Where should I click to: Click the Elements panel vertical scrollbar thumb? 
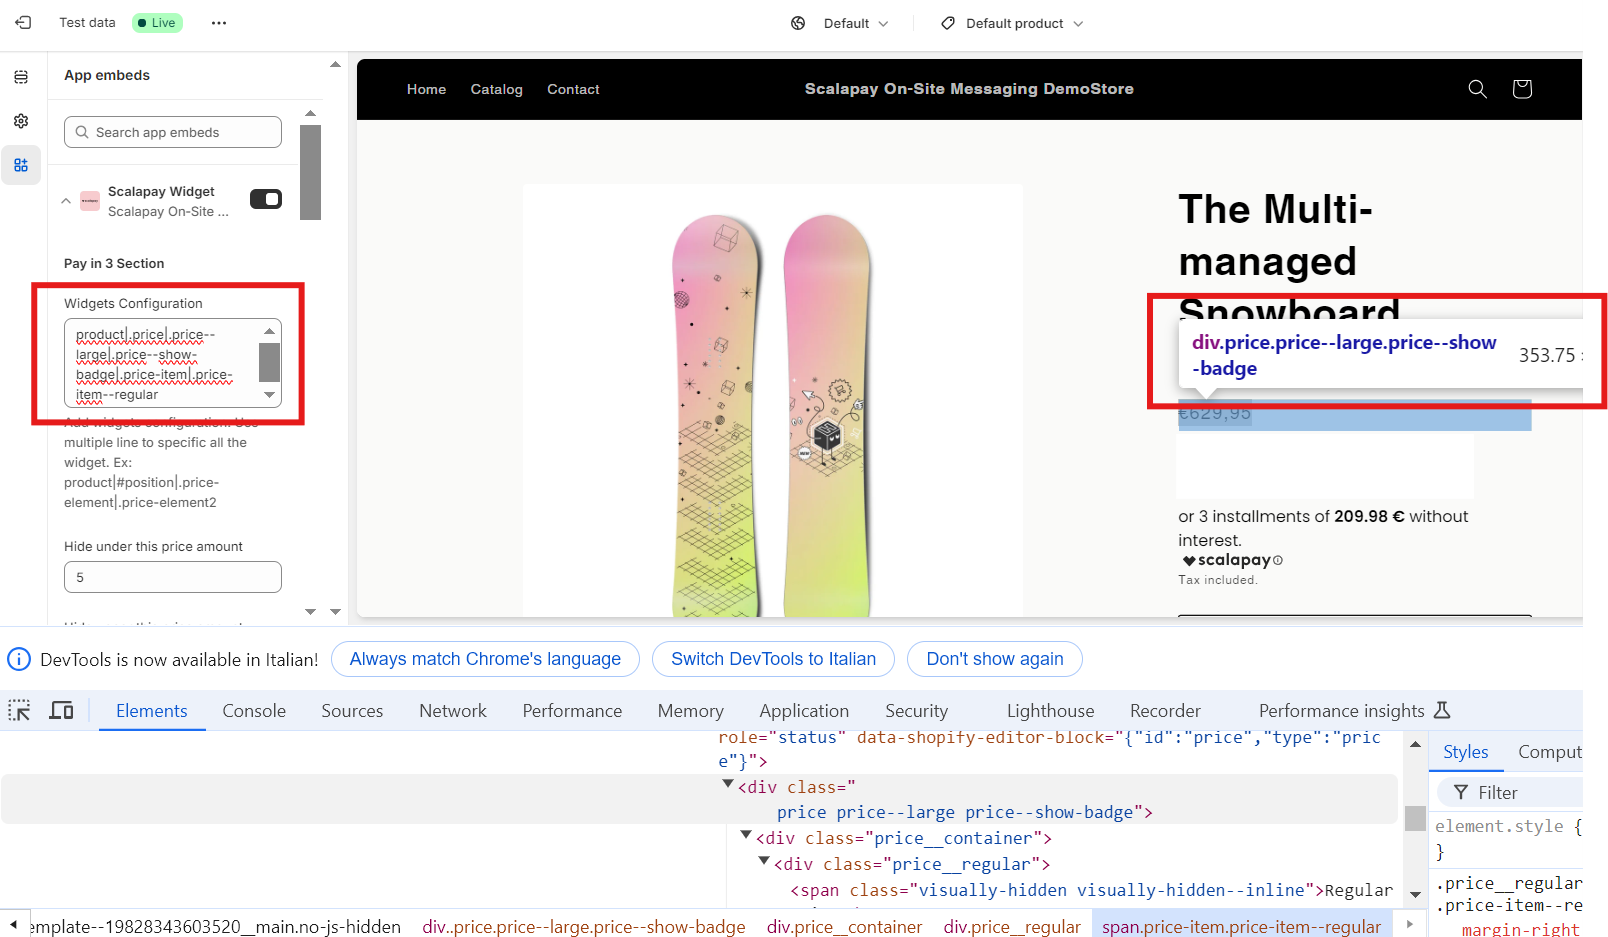[x=1415, y=818]
